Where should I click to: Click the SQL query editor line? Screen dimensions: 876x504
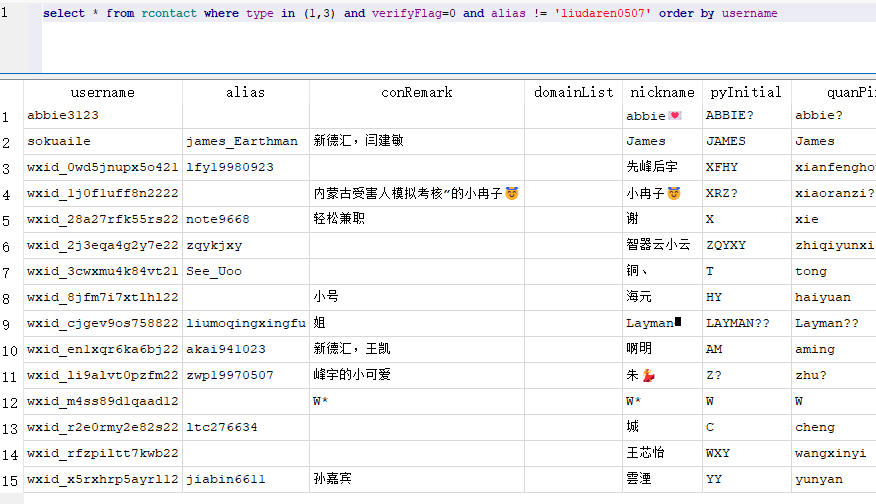tap(458, 13)
